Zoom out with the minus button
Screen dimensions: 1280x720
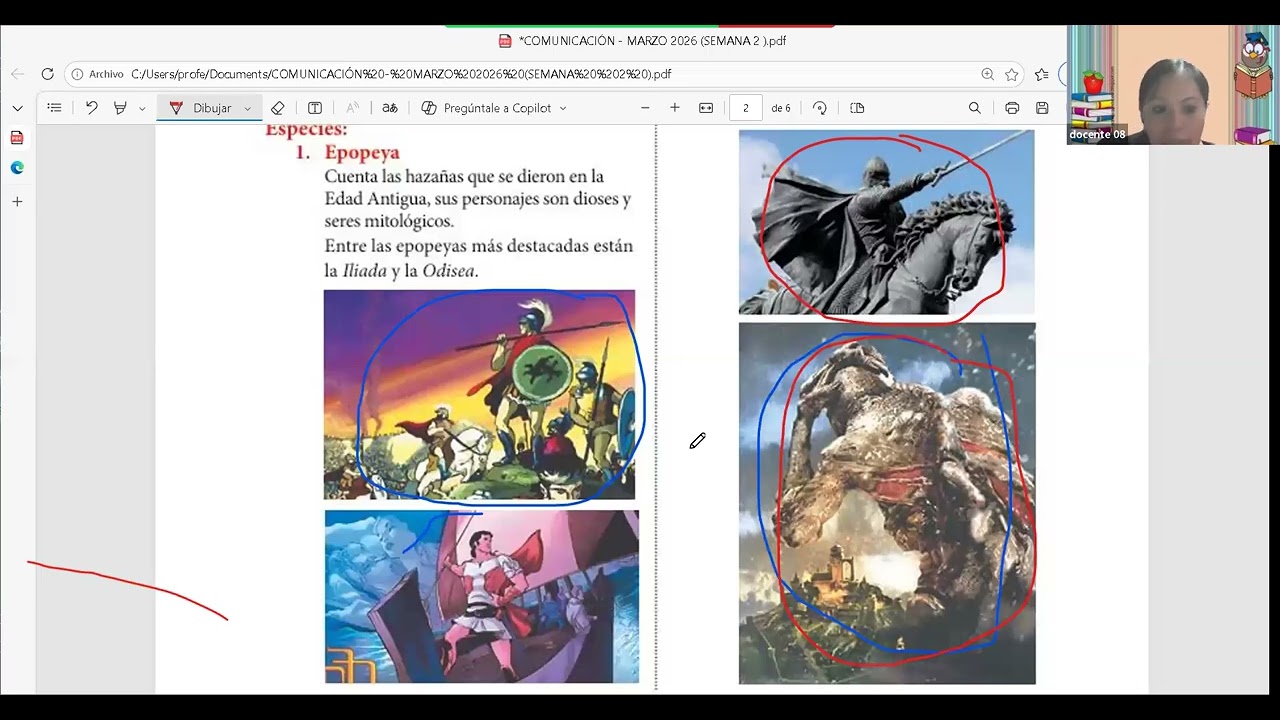pyautogui.click(x=645, y=108)
